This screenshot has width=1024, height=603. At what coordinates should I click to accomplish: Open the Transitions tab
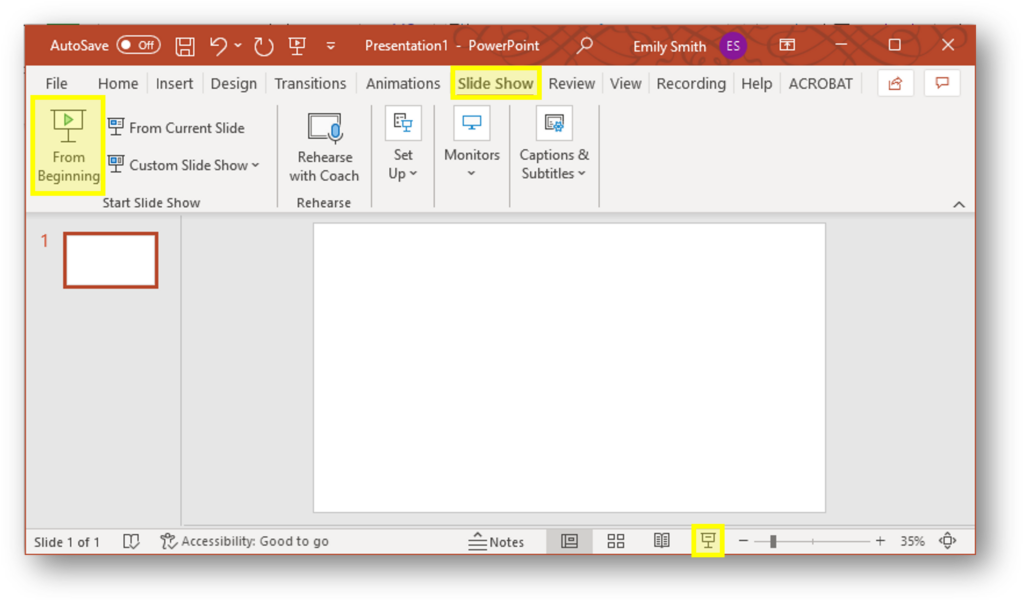[x=310, y=84]
